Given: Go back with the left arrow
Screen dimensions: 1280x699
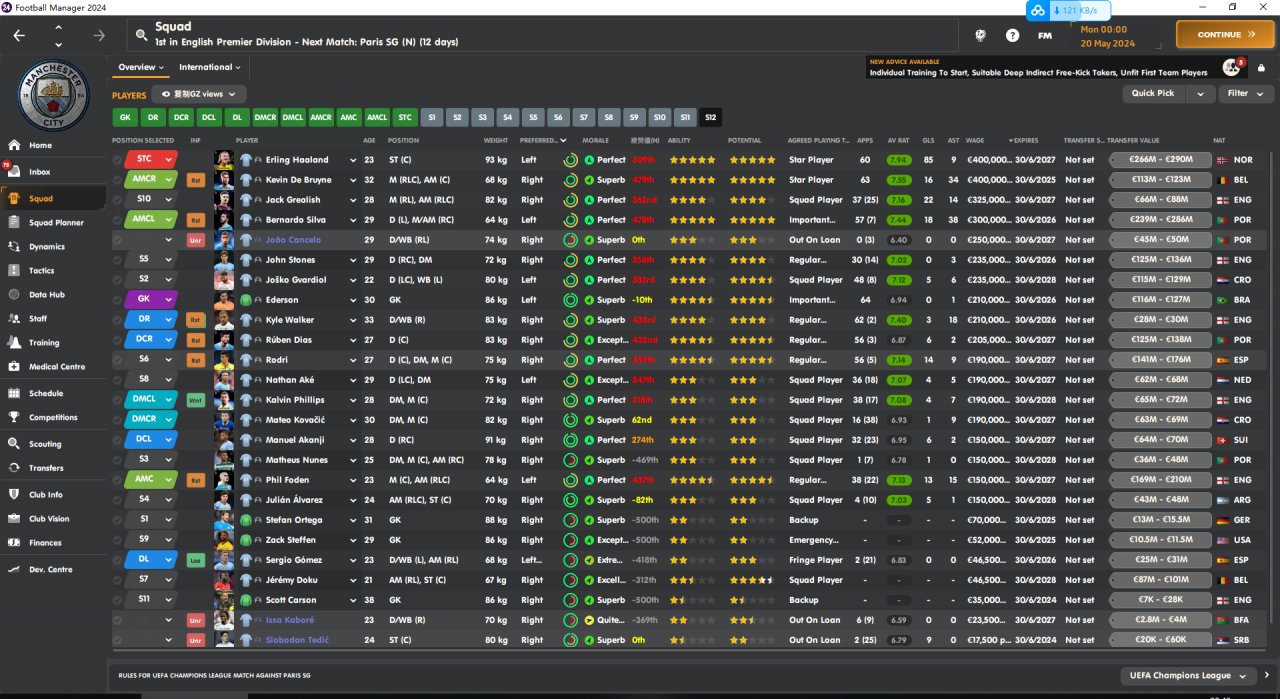Looking at the screenshot, I should click(19, 35).
